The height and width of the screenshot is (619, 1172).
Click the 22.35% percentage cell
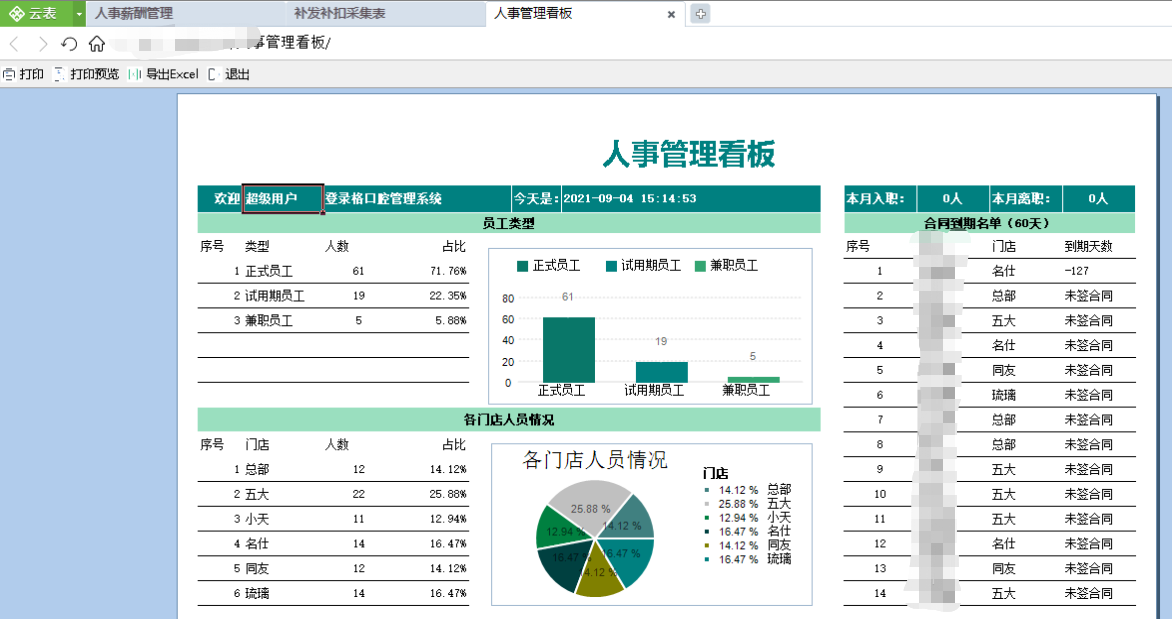pyautogui.click(x=448, y=296)
